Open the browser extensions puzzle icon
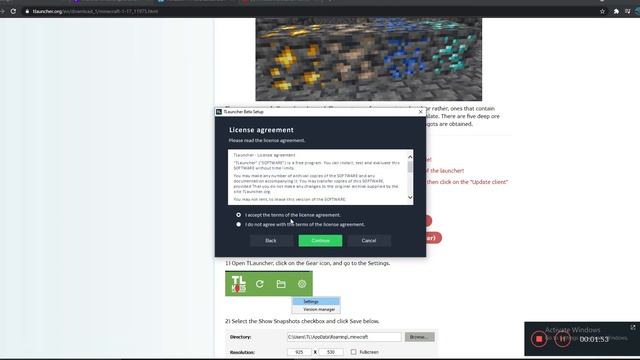The width and height of the screenshot is (640, 360). (616, 11)
